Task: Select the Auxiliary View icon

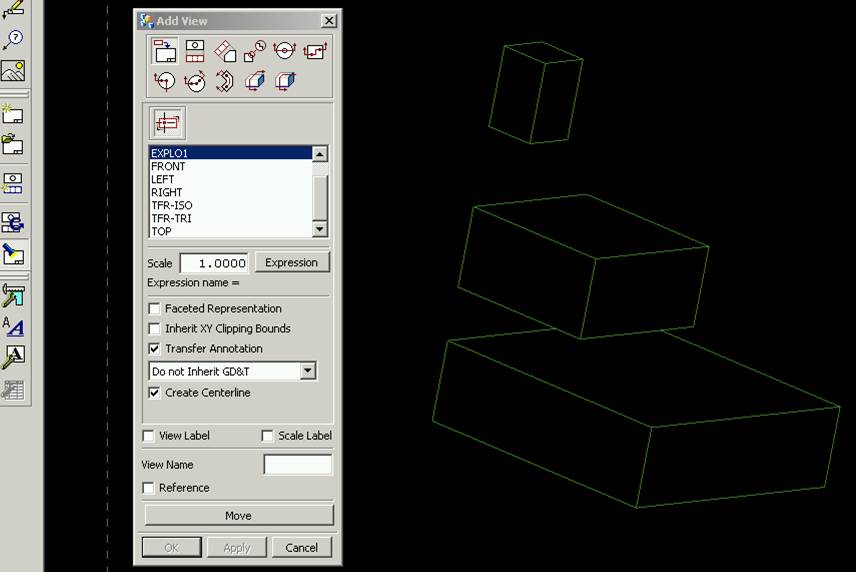Action: click(225, 51)
